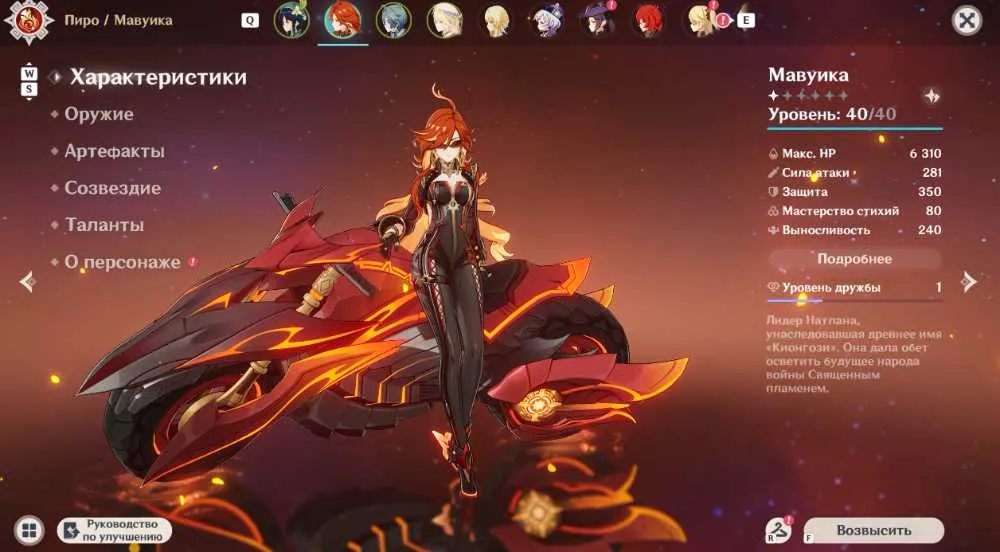Open the outfit hanger icon
1000x552 pixels.
[x=779, y=530]
